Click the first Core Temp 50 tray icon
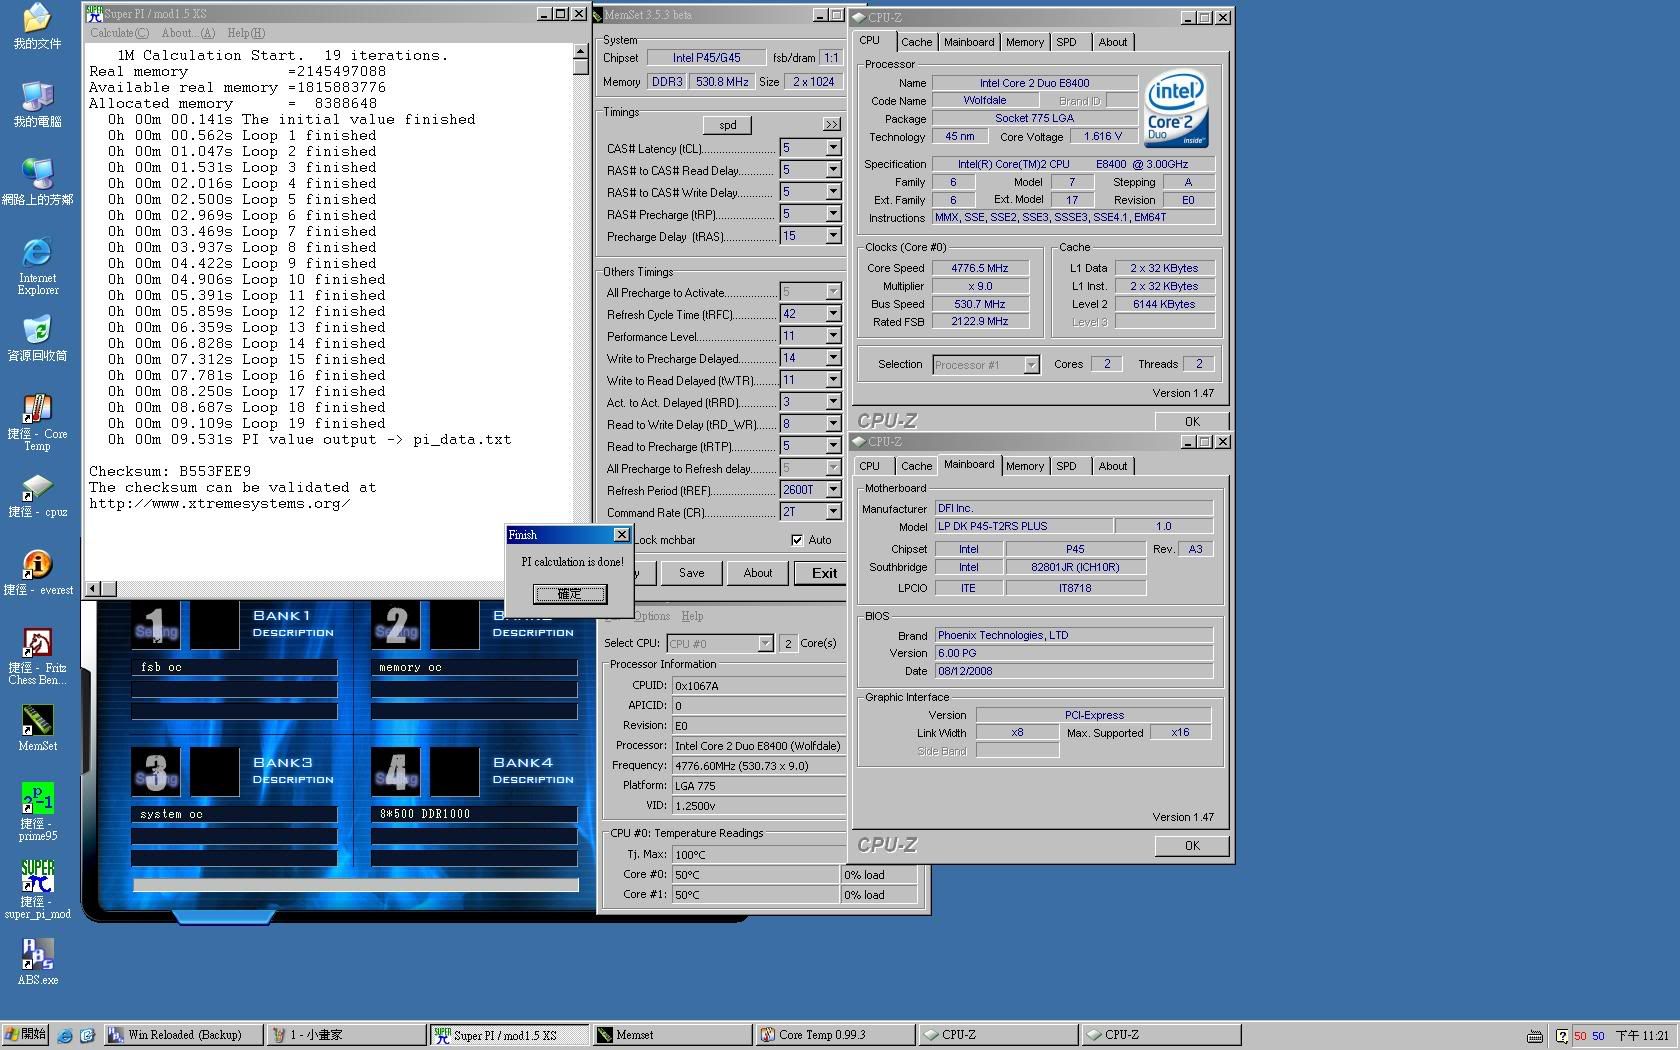The image size is (1680, 1050). (1580, 1036)
